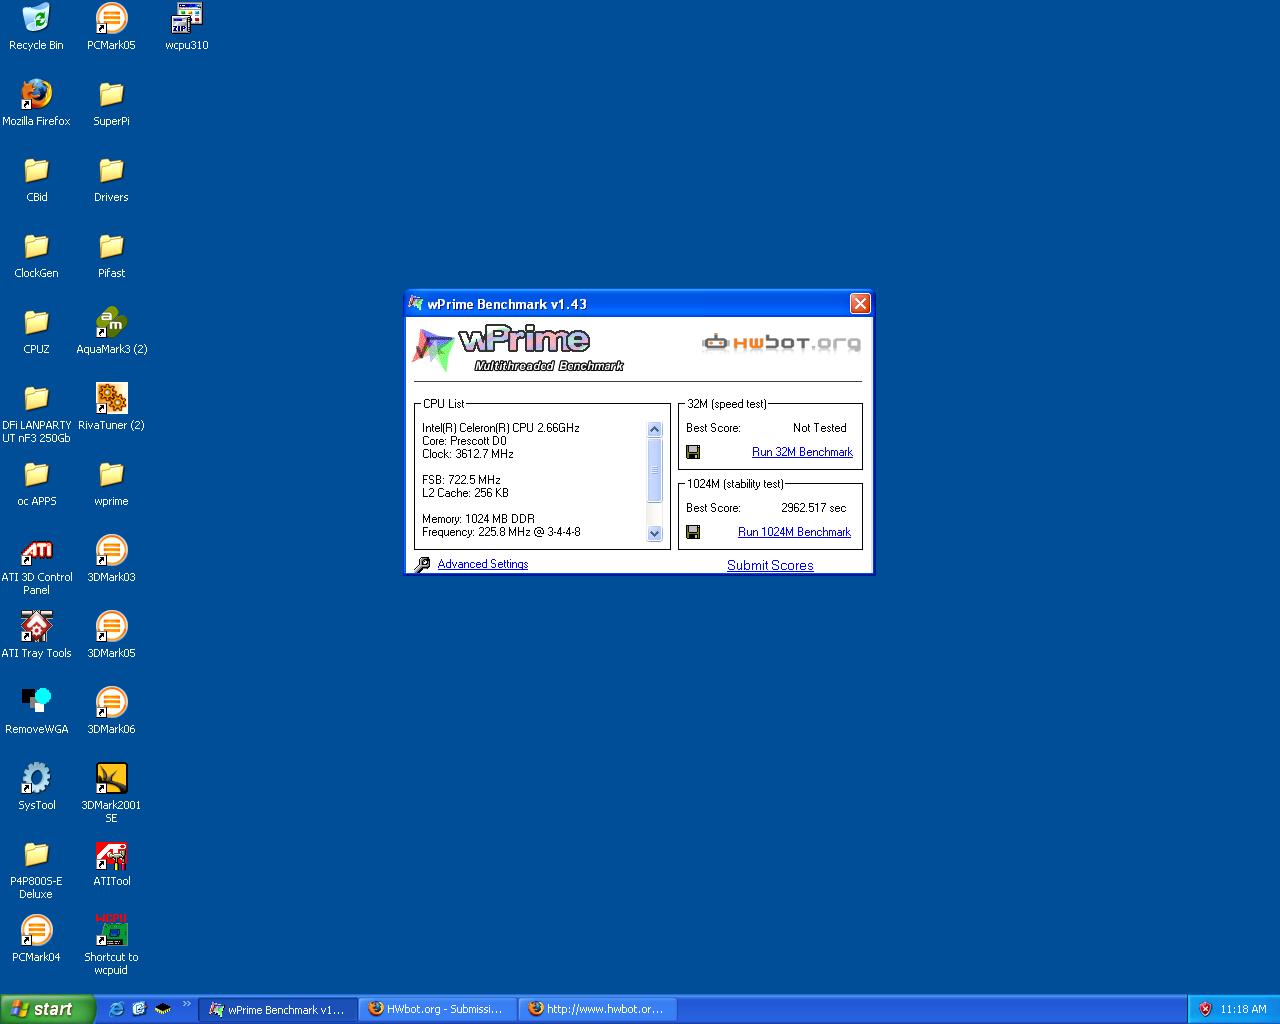The image size is (1280, 1024).
Task: Click the third Quick Launch icon
Action: coord(162,1009)
